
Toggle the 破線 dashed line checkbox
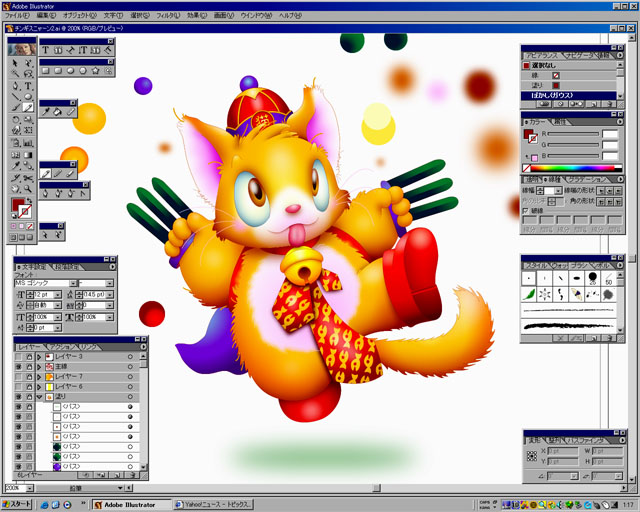[x=526, y=211]
